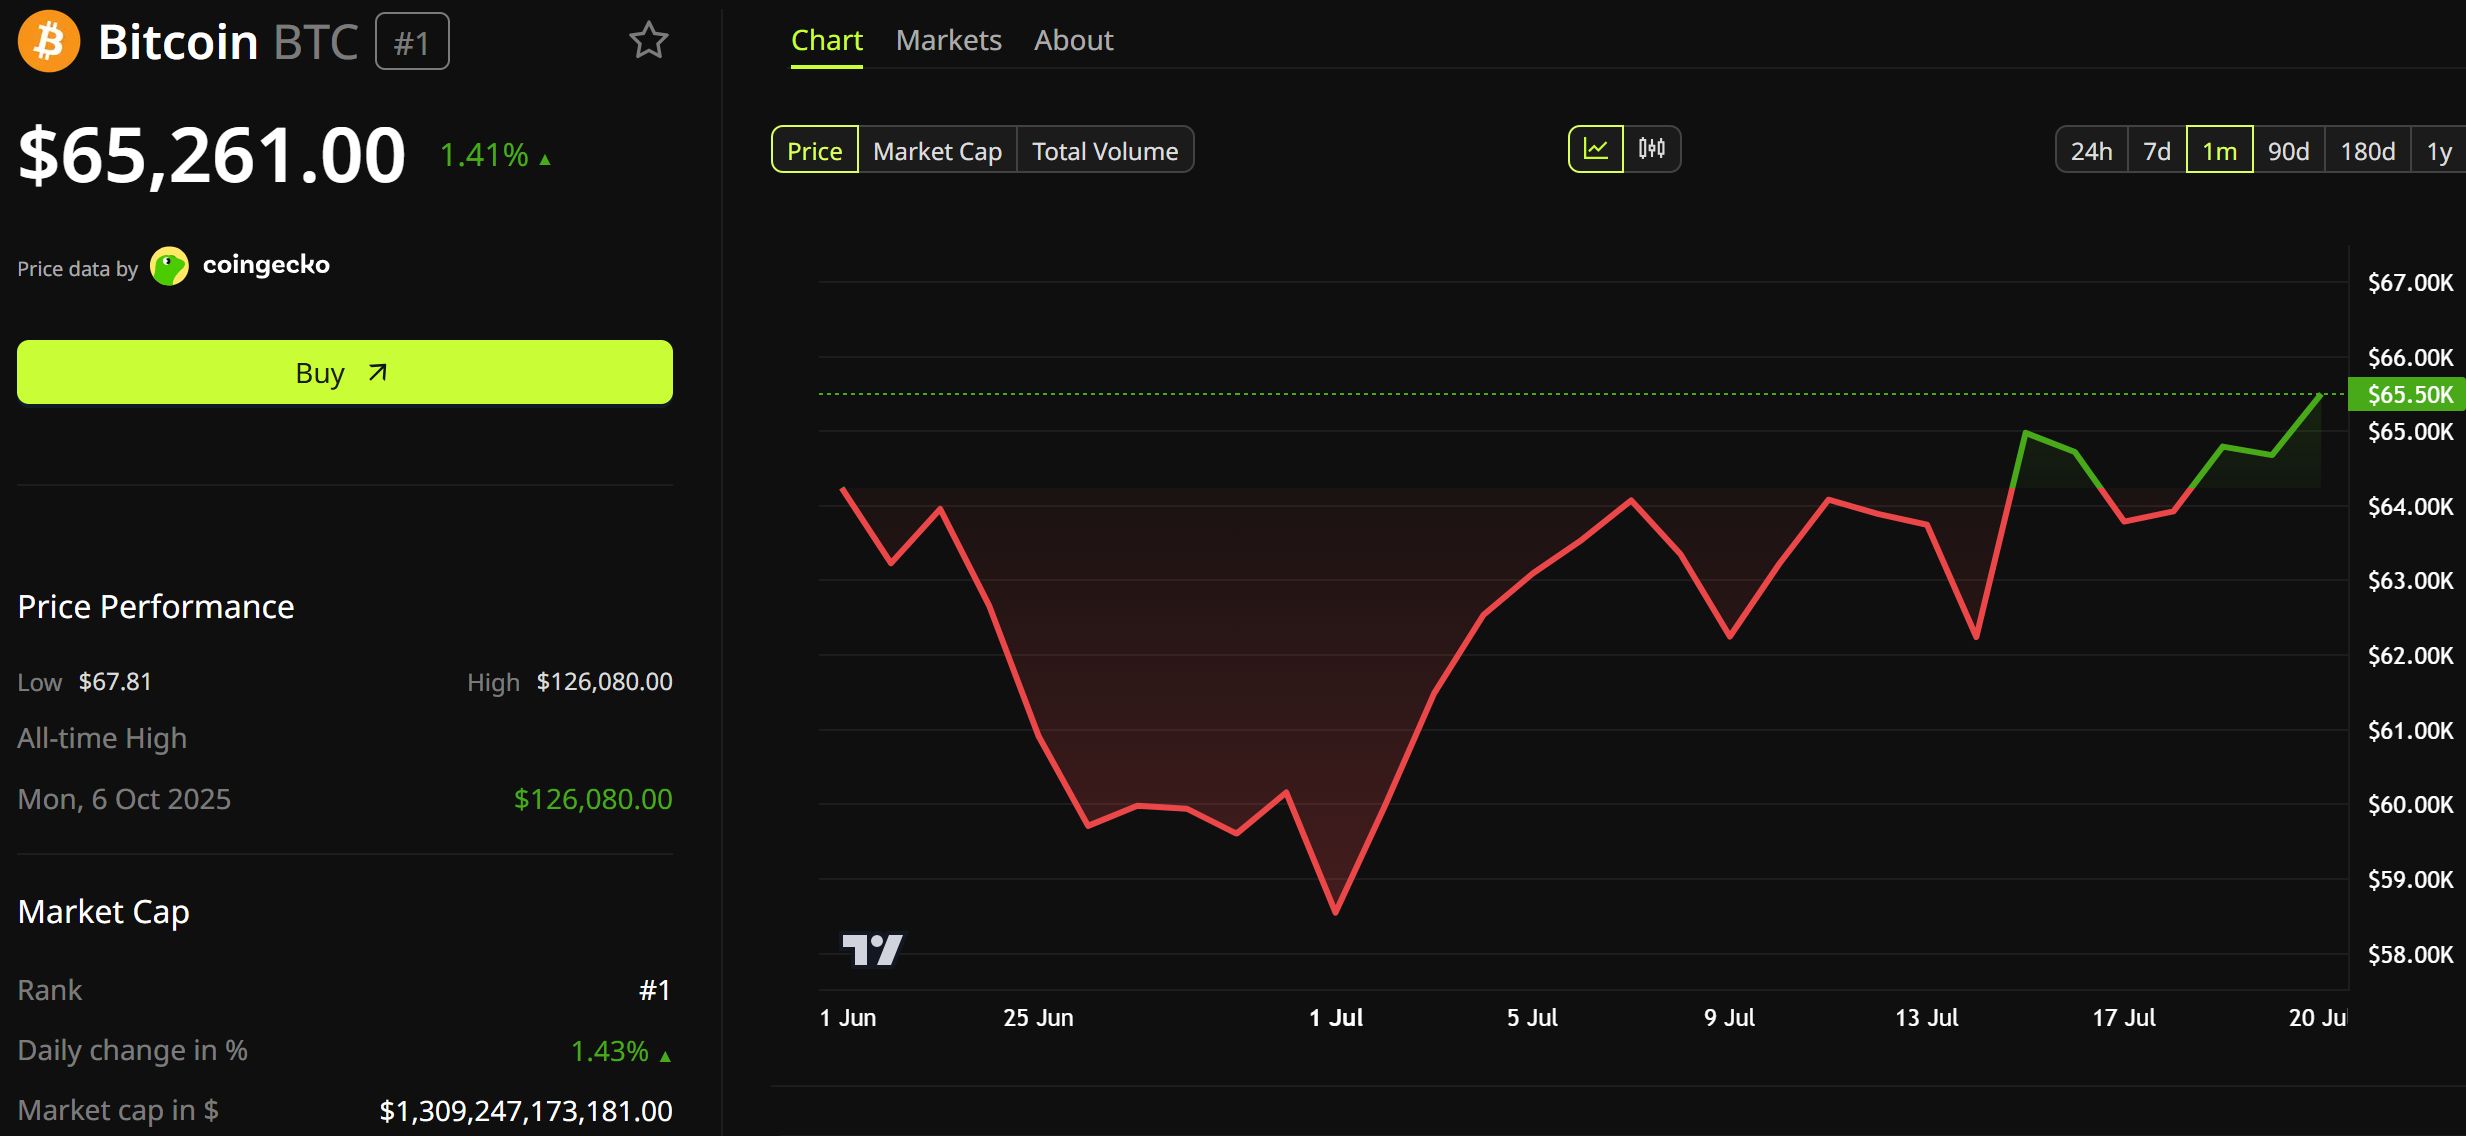Select the Total Volume chart option
2466x1136 pixels.
[x=1105, y=150]
